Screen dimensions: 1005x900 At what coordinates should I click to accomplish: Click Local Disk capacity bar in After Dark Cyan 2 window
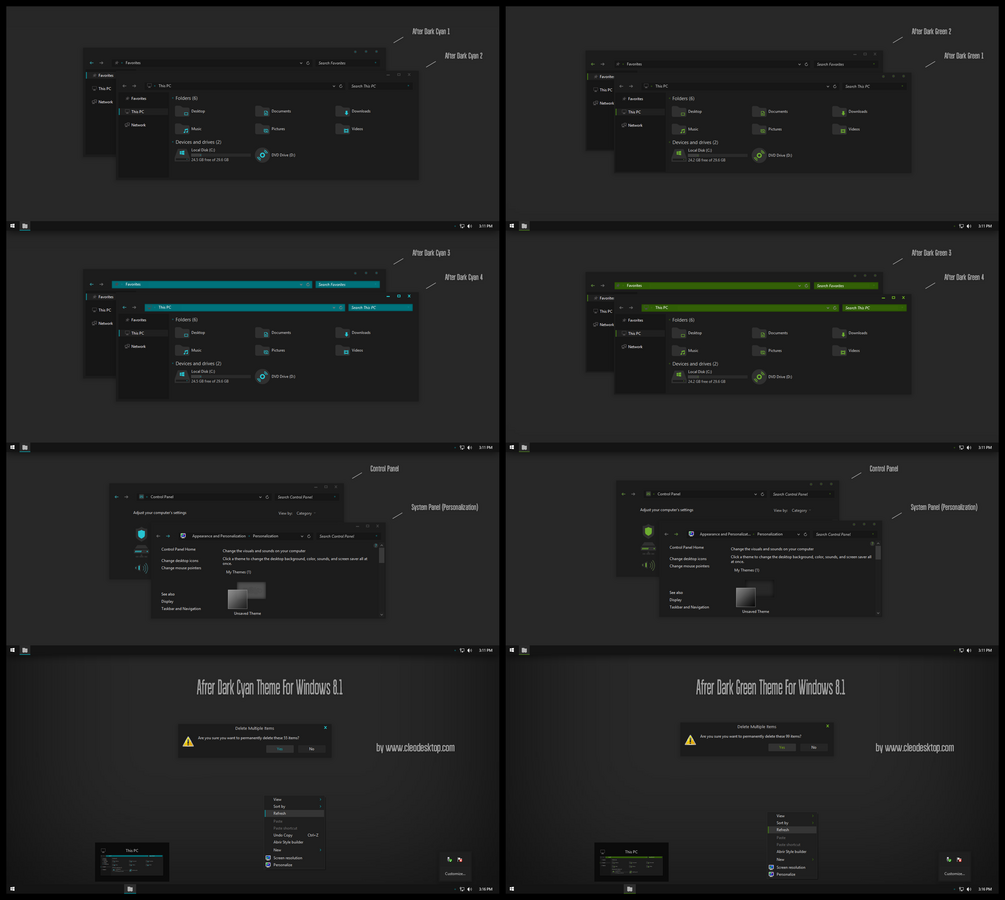pos(220,154)
